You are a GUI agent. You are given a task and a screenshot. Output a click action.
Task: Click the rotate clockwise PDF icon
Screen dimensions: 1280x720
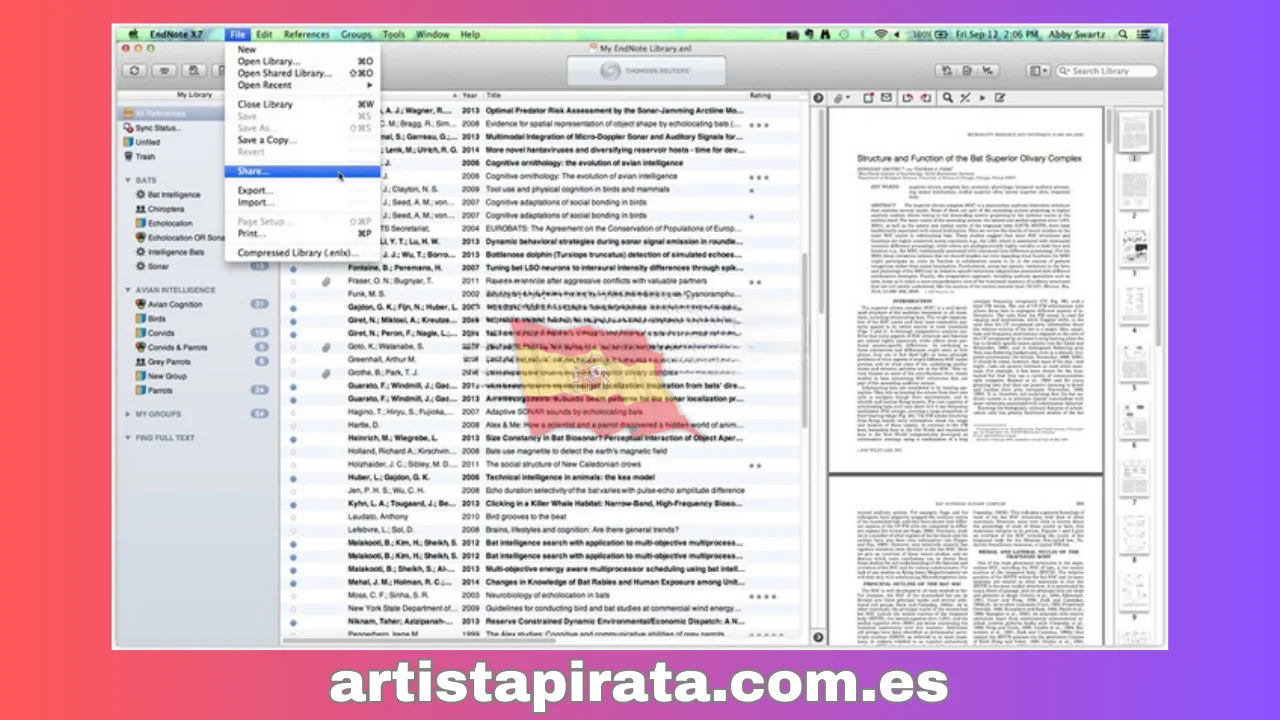tap(925, 97)
